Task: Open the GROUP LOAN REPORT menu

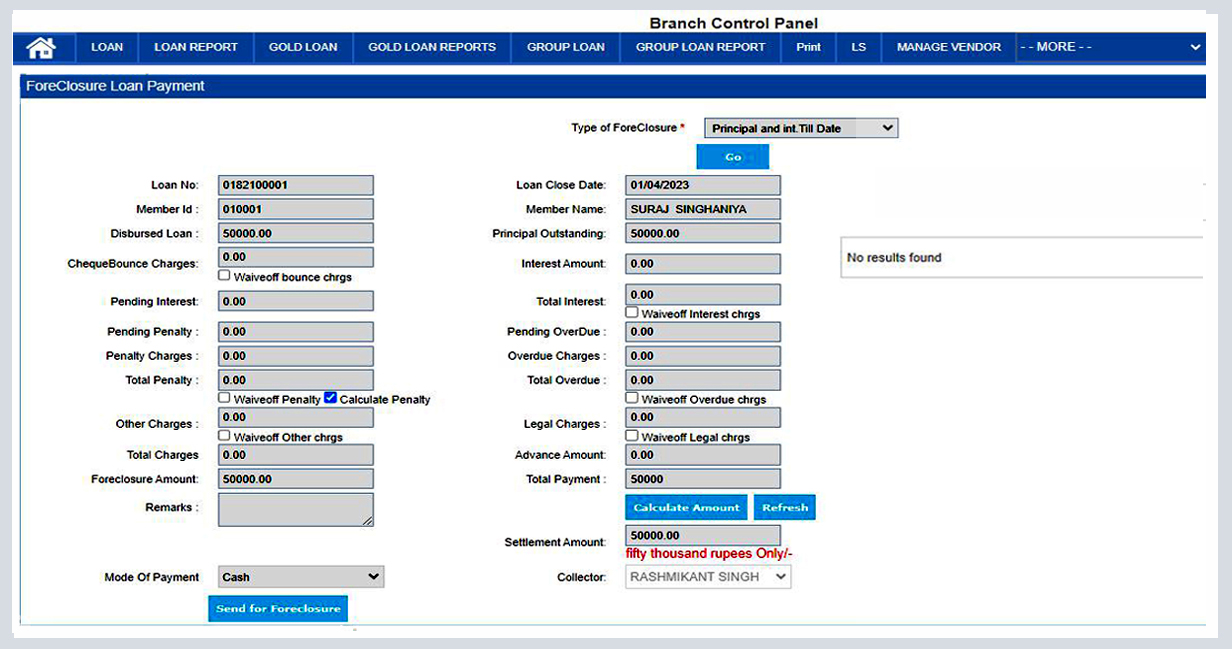Action: tap(699, 47)
